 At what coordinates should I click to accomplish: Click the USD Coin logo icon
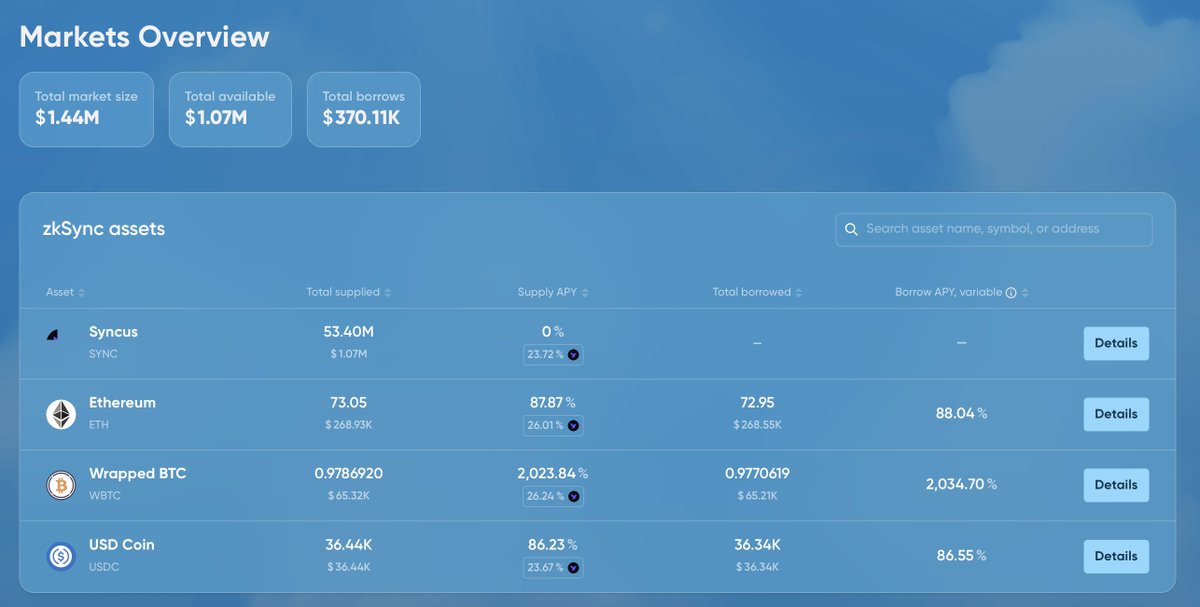(61, 556)
